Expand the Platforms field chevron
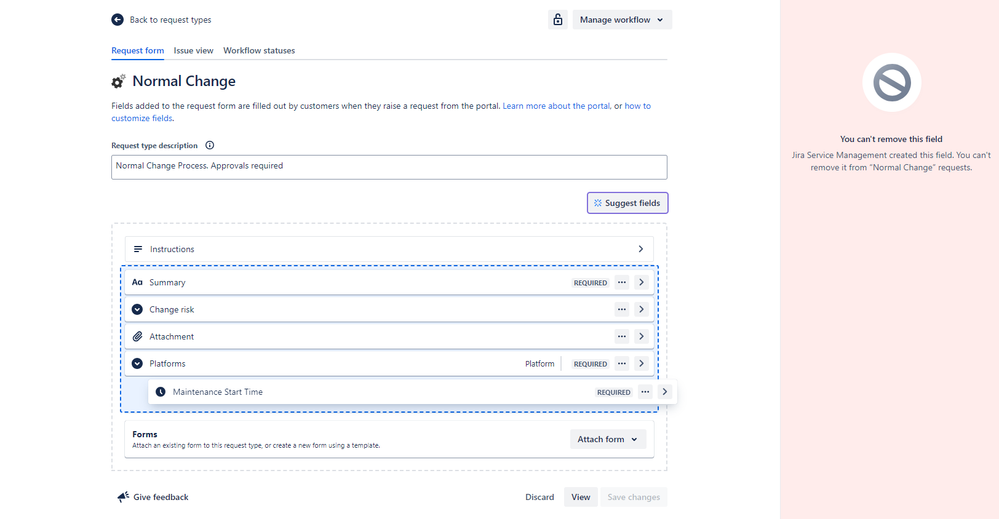 pos(642,364)
